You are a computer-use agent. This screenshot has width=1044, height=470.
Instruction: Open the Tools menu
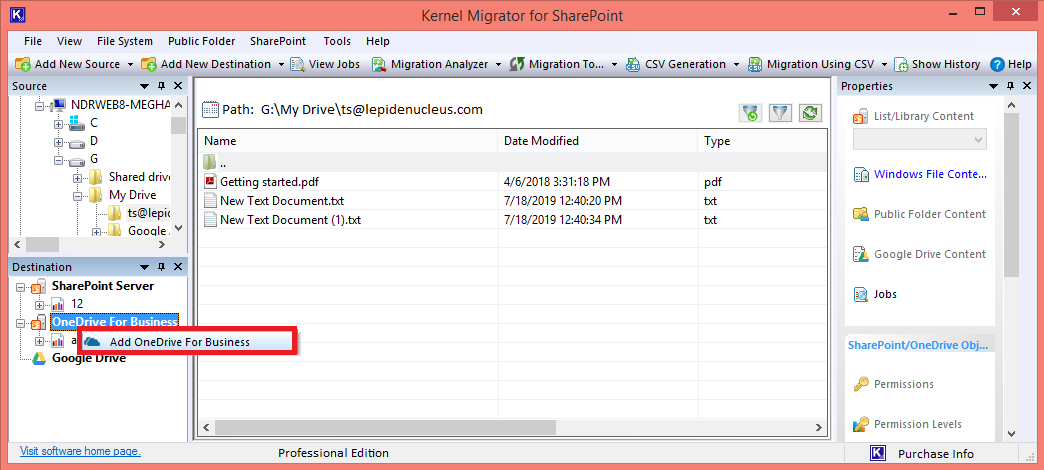pyautogui.click(x=337, y=41)
